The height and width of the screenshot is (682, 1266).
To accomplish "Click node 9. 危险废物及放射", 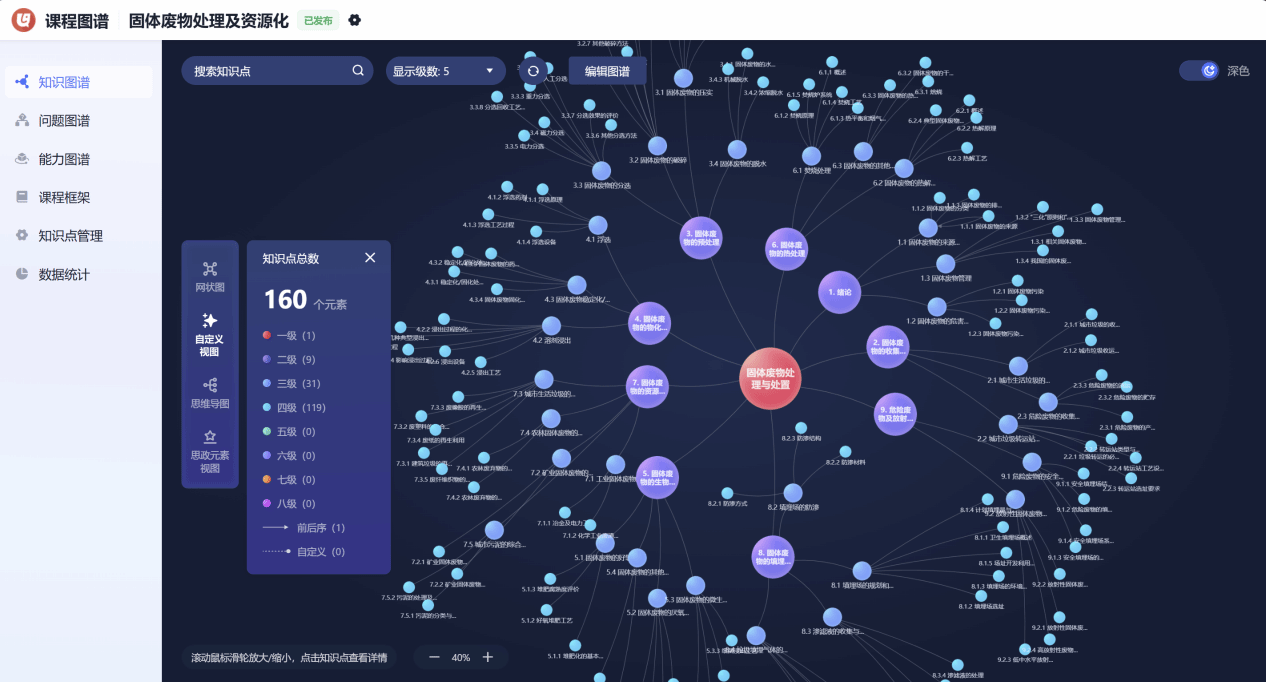I will [895, 414].
